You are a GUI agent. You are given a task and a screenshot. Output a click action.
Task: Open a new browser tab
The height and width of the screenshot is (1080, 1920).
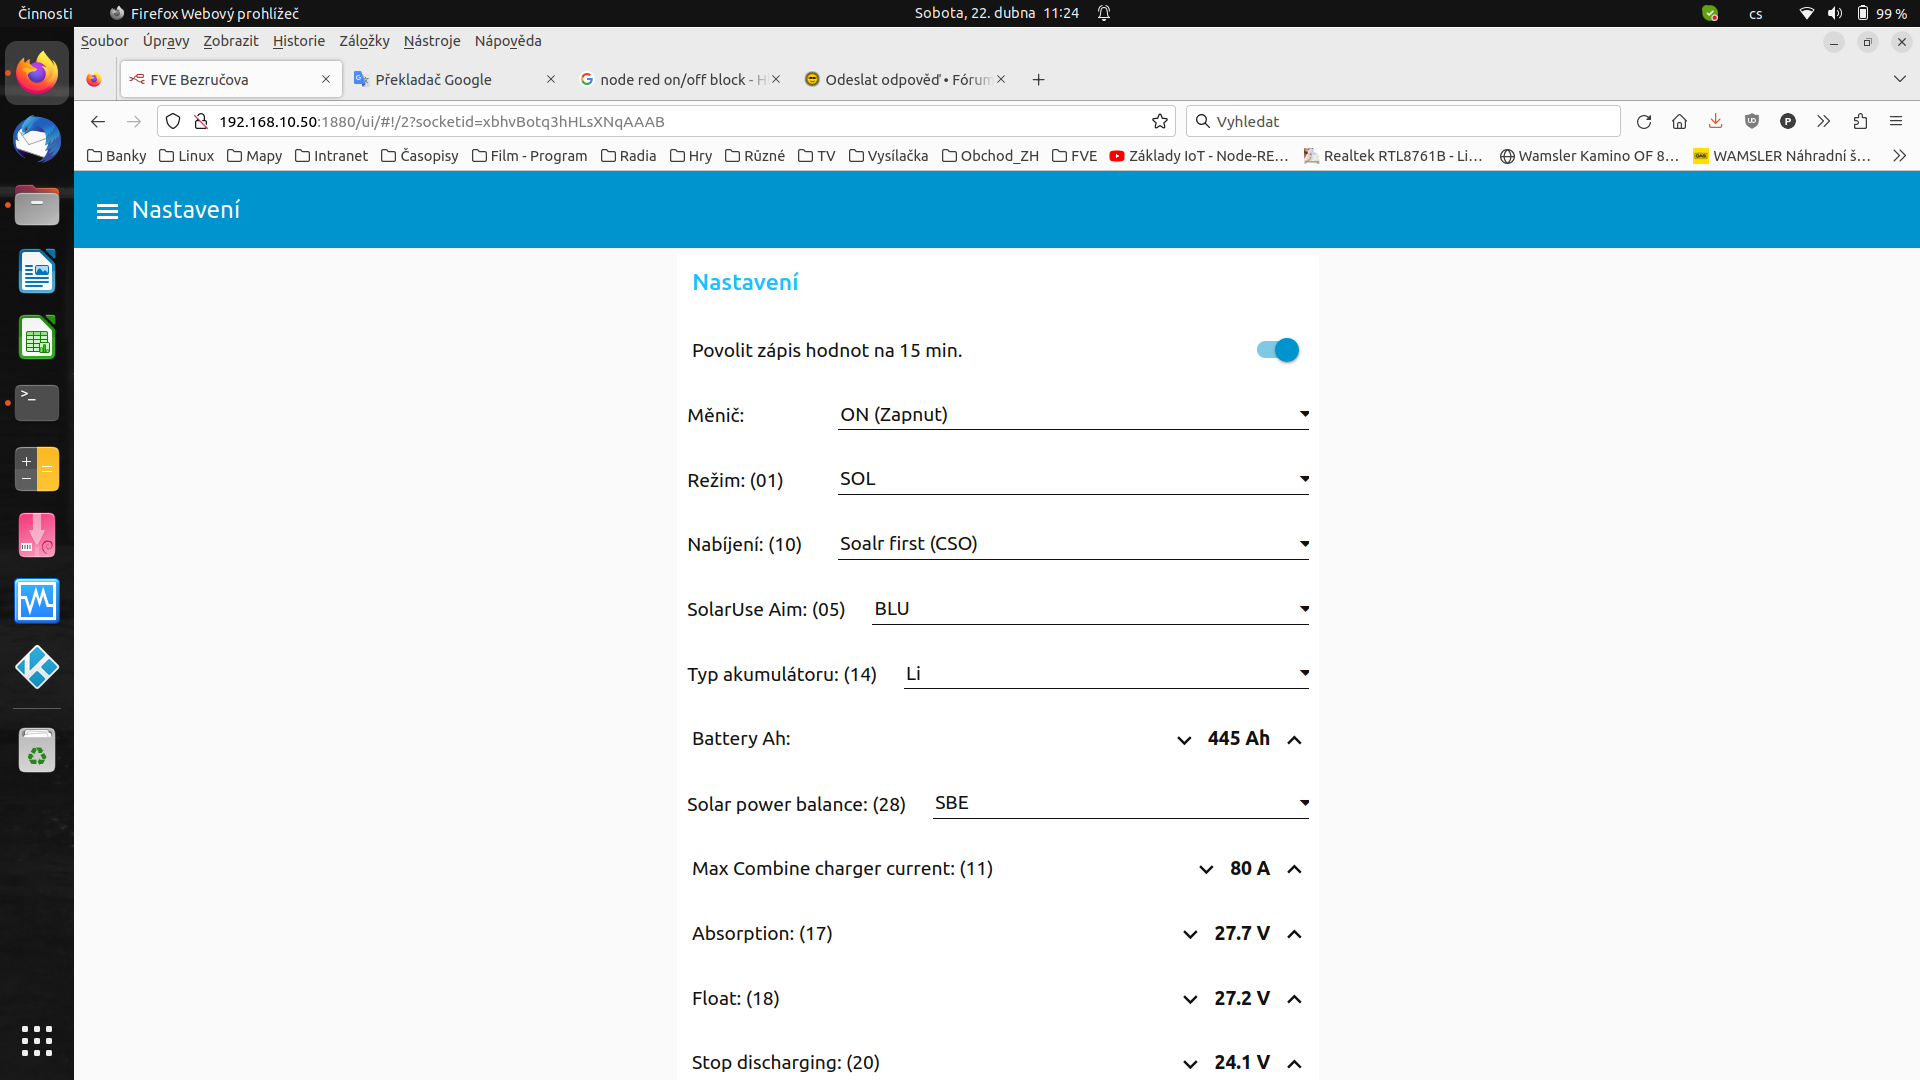1038,80
